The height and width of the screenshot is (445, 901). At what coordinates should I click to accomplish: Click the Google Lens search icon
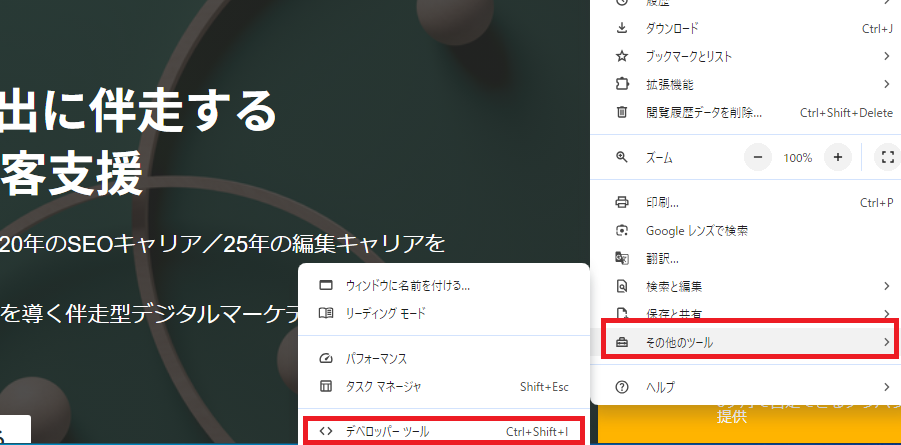622,231
